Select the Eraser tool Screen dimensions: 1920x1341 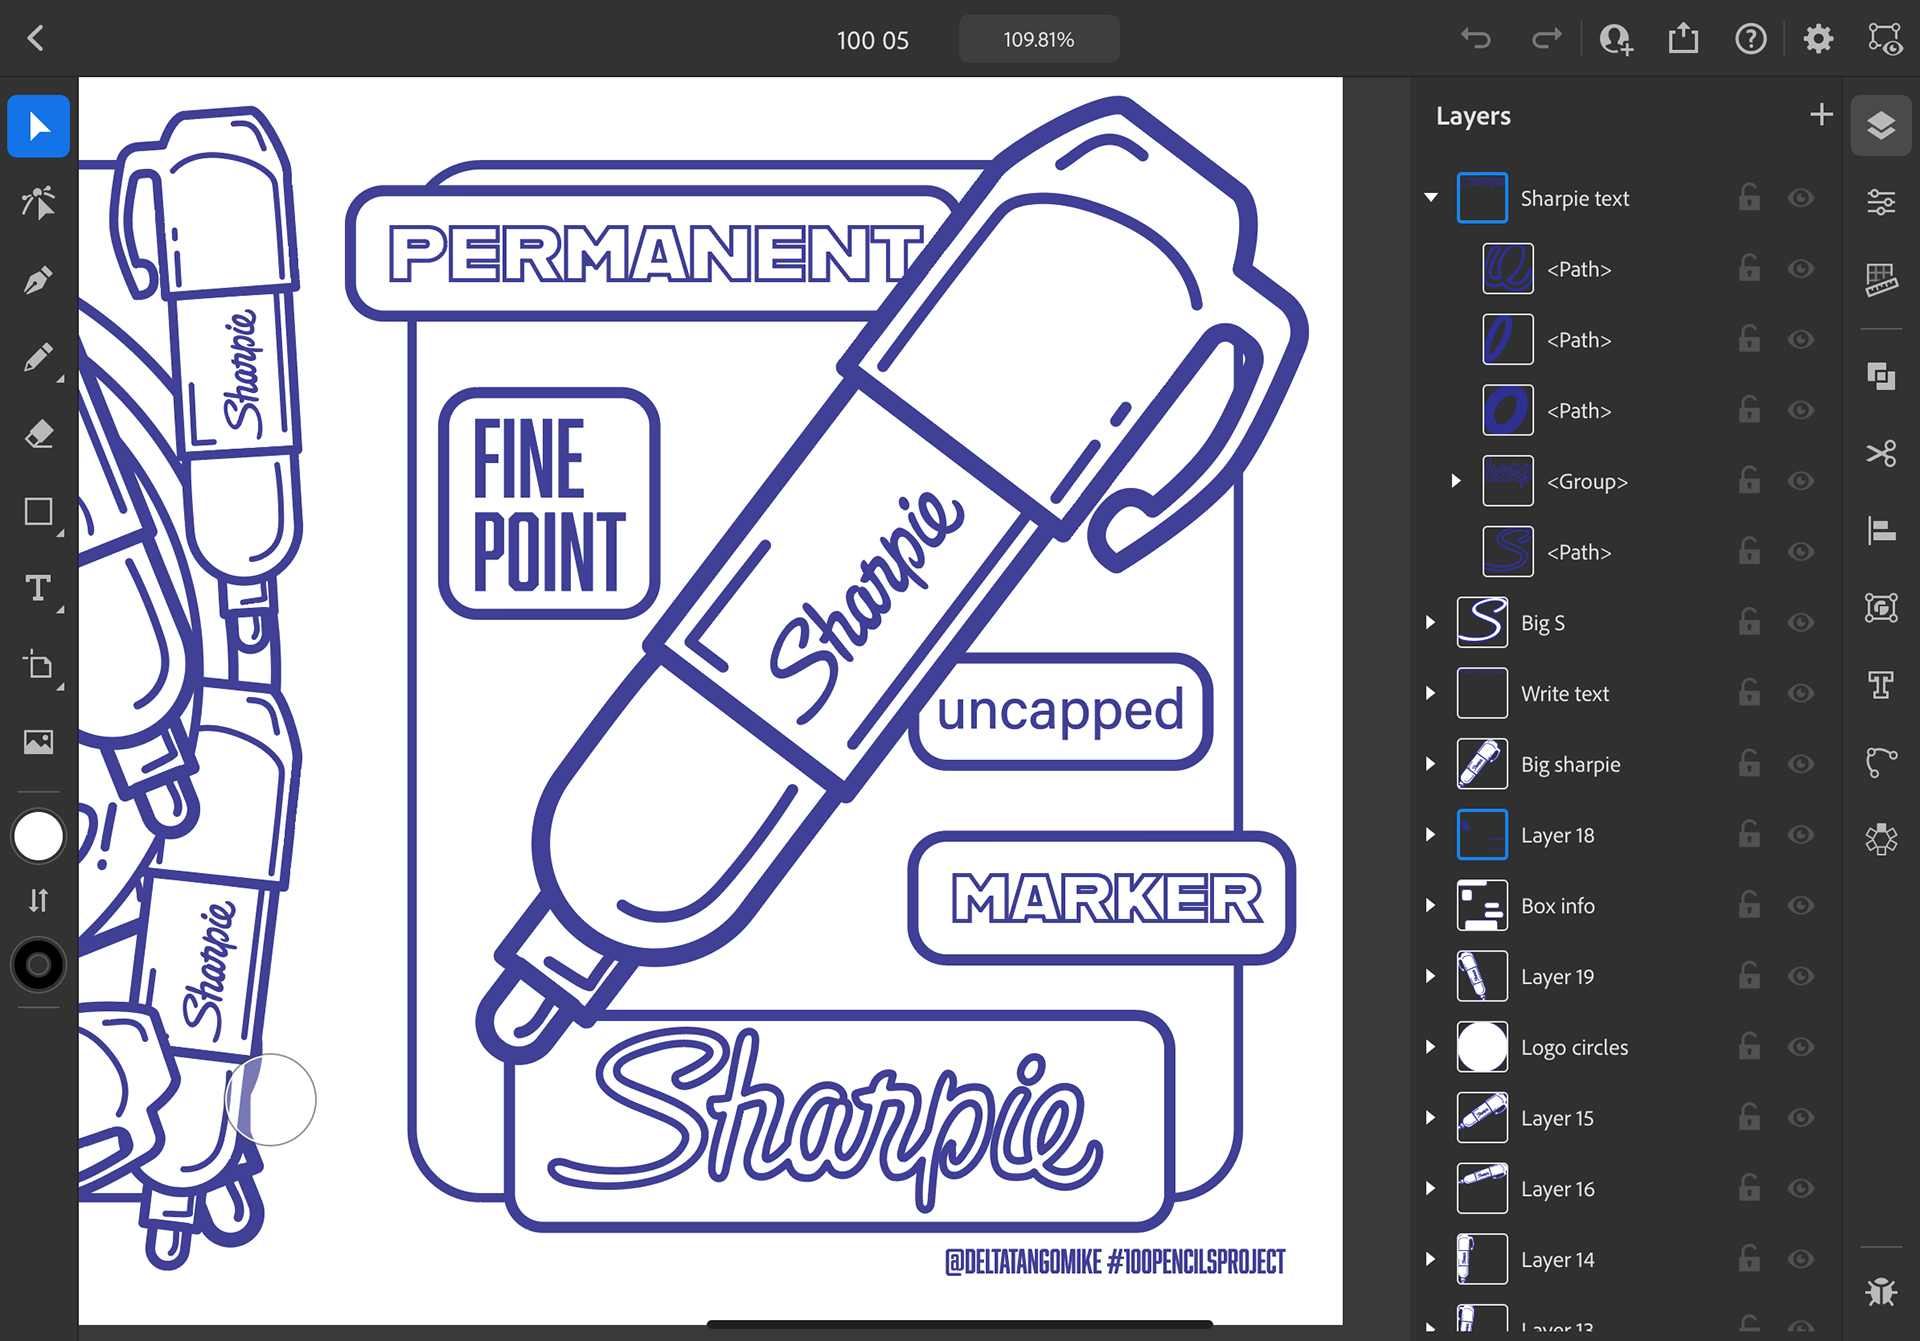coord(38,434)
